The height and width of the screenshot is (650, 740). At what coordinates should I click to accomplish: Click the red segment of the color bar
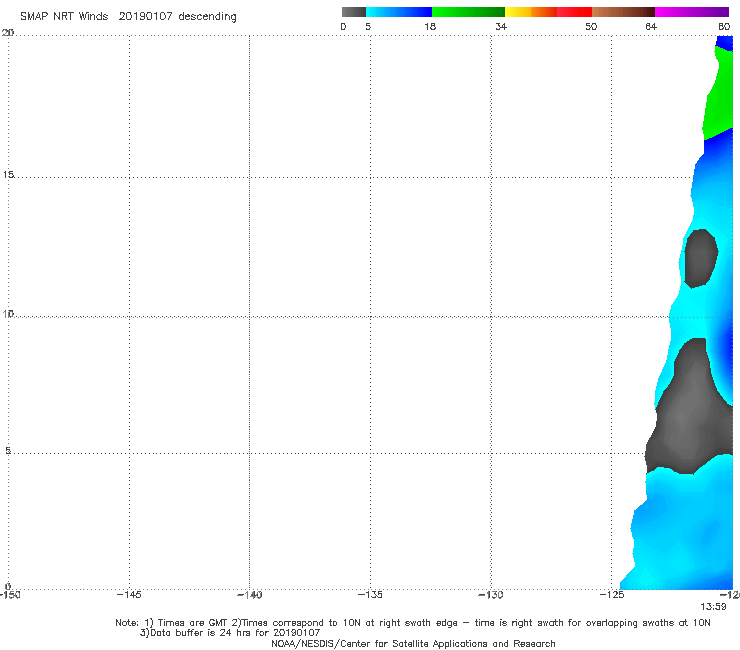[x=574, y=12]
